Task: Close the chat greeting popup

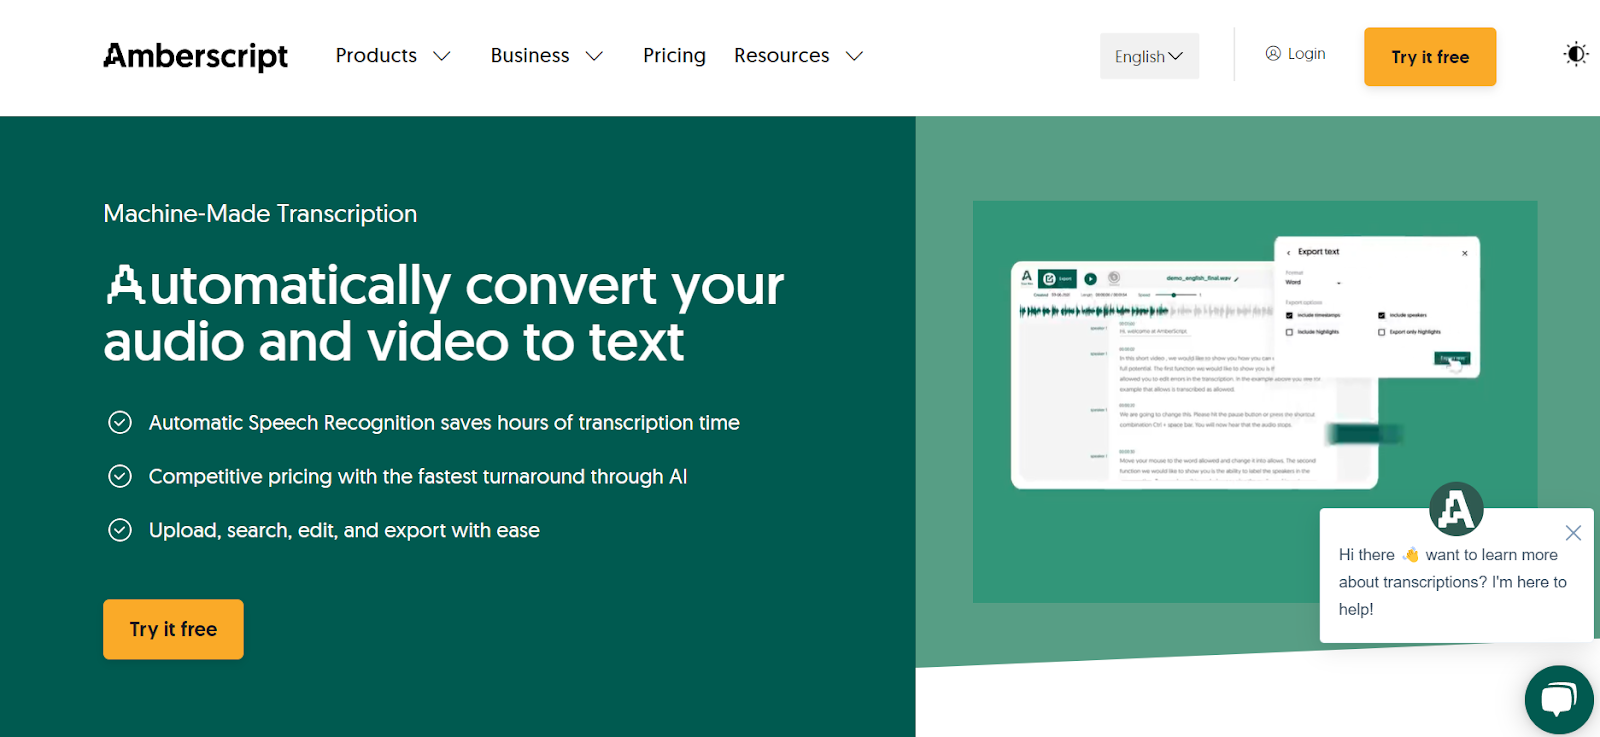Action: [1573, 533]
